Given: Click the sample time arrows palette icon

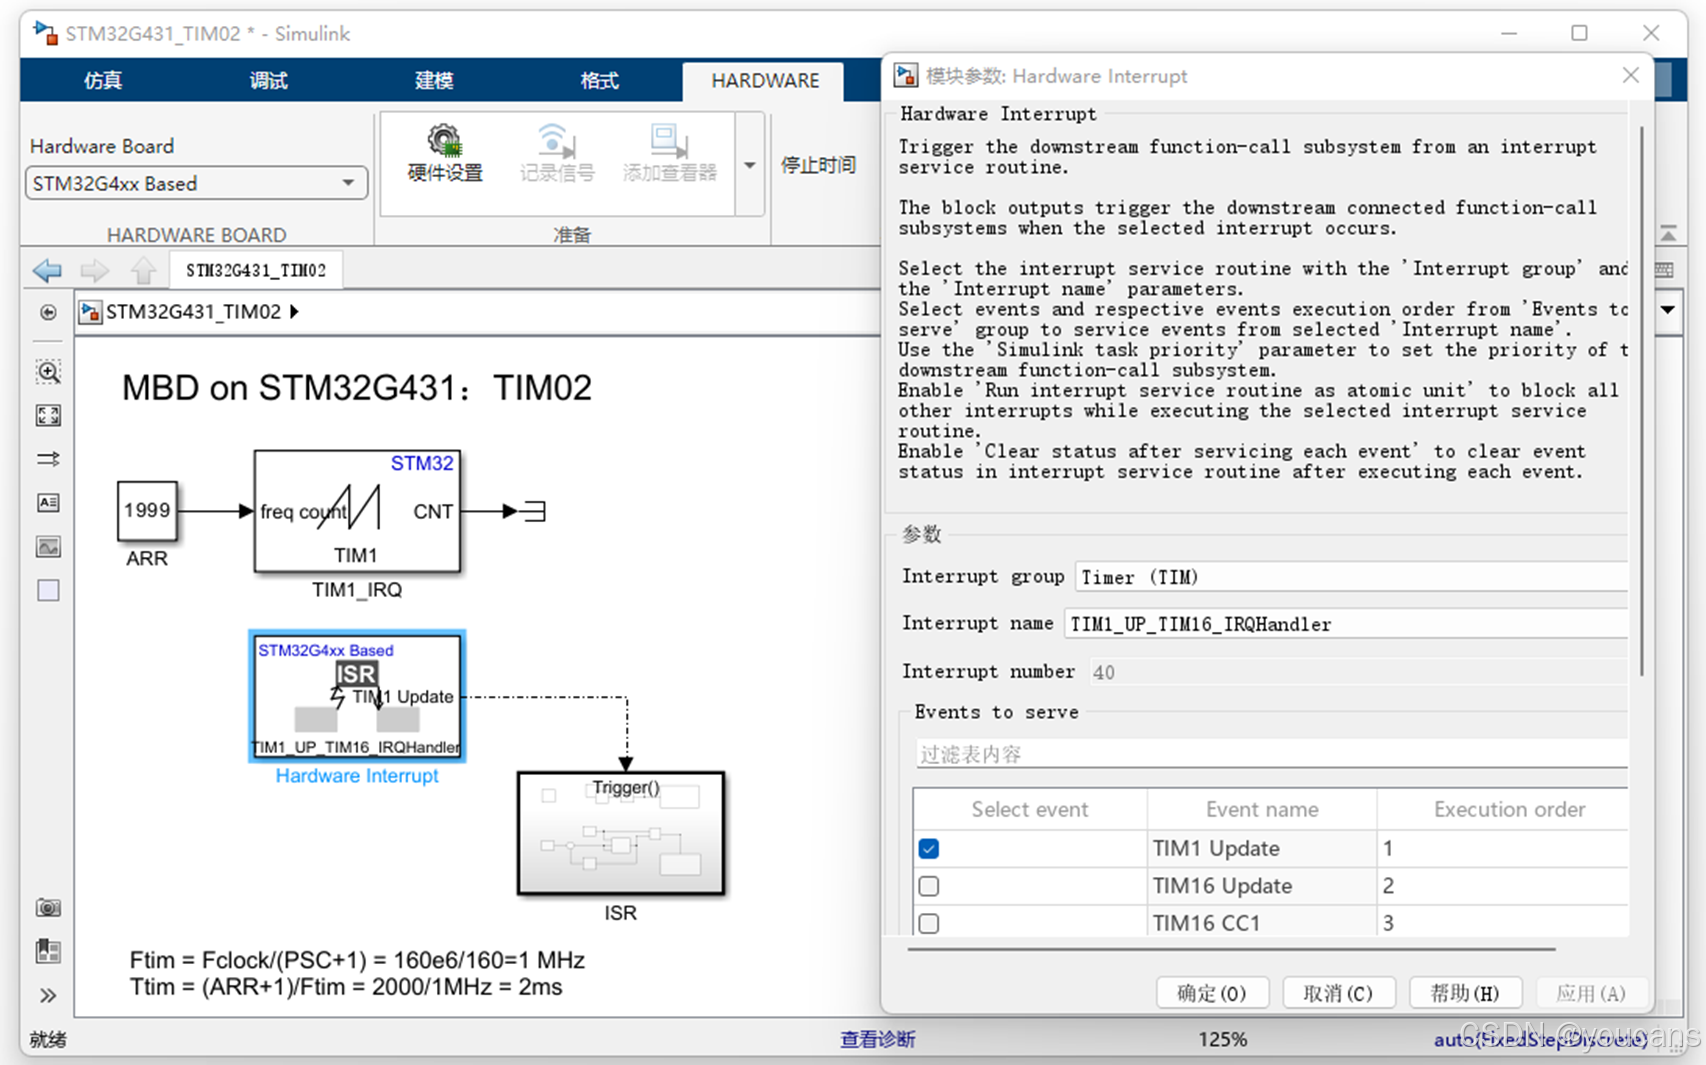Looking at the screenshot, I should (48, 459).
